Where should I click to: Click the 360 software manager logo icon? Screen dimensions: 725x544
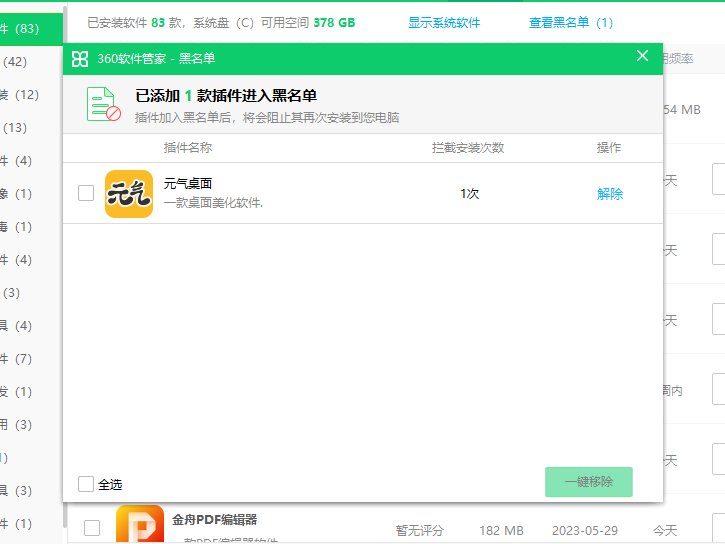click(x=80, y=59)
